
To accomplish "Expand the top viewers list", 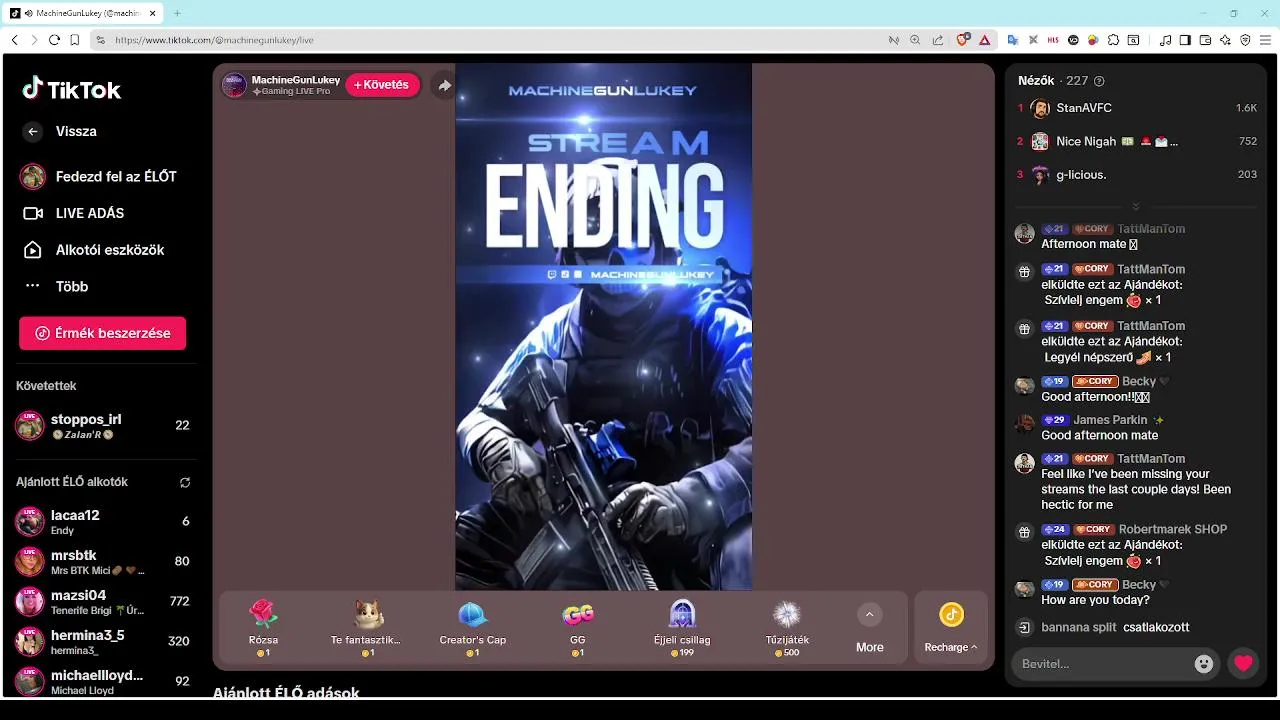I will pyautogui.click(x=1135, y=207).
